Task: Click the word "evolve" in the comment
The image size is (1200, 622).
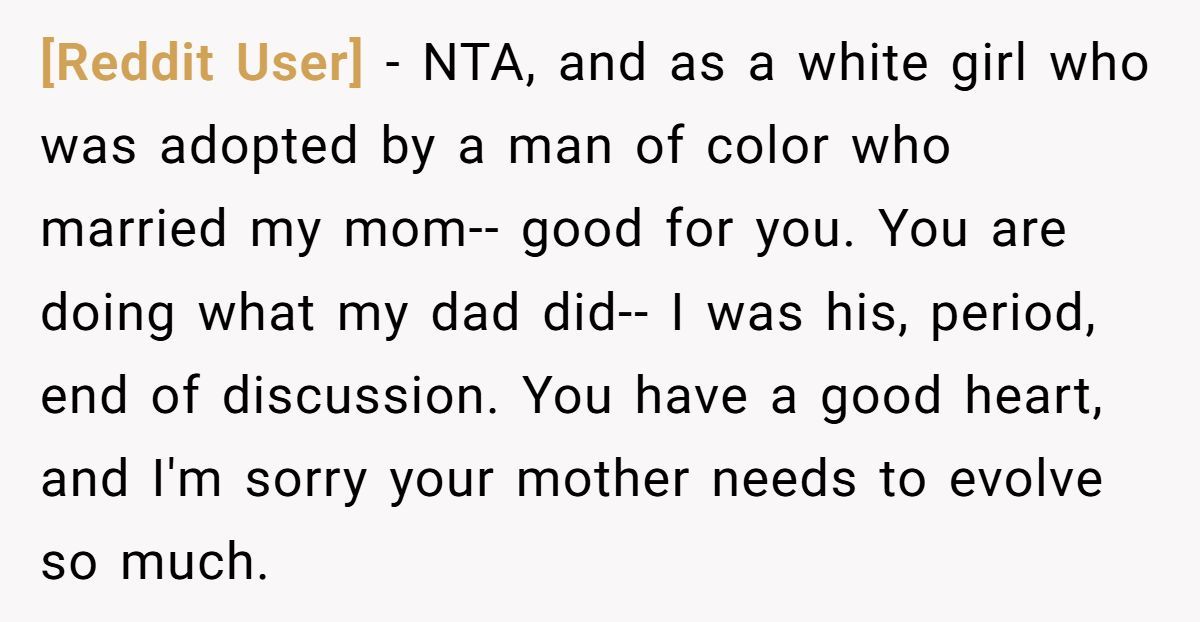Action: tap(1025, 479)
